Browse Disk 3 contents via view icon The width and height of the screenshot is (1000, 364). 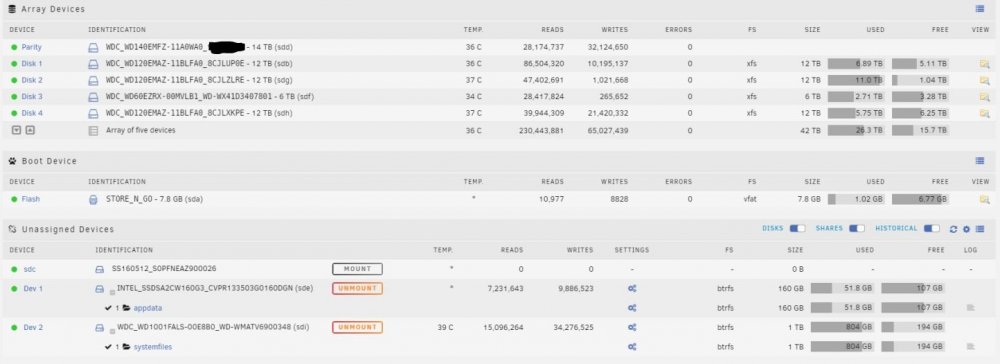985,97
